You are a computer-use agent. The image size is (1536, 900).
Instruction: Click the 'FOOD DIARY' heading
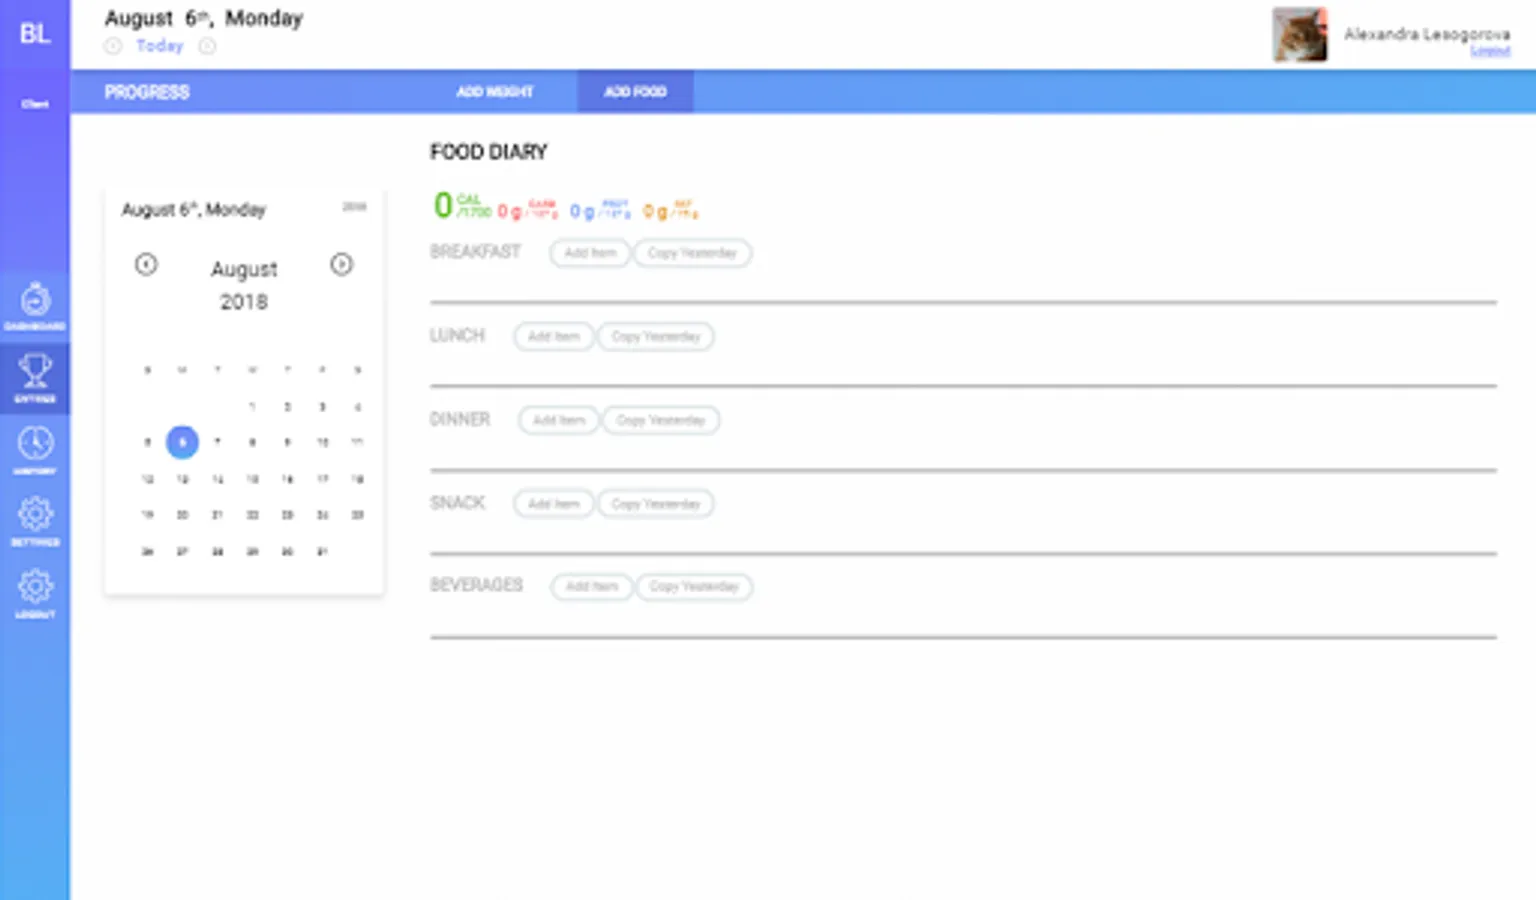point(489,152)
